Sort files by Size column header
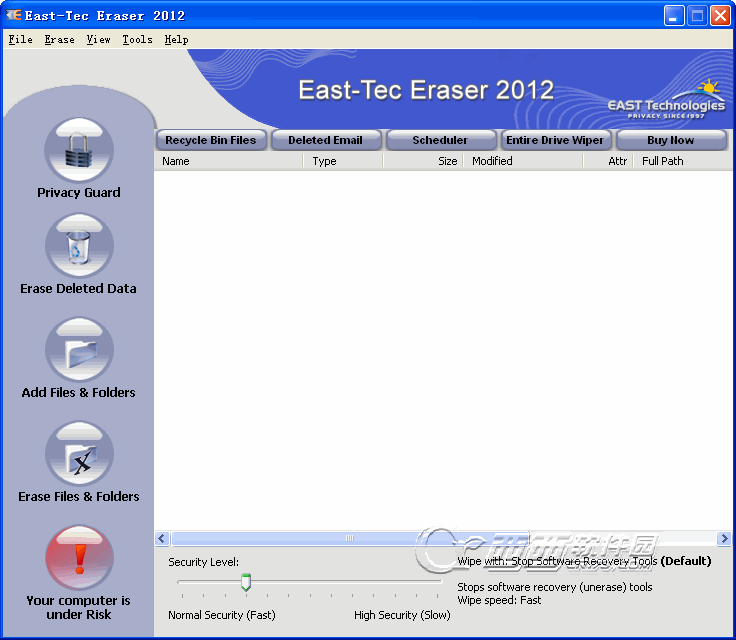 click(x=423, y=161)
